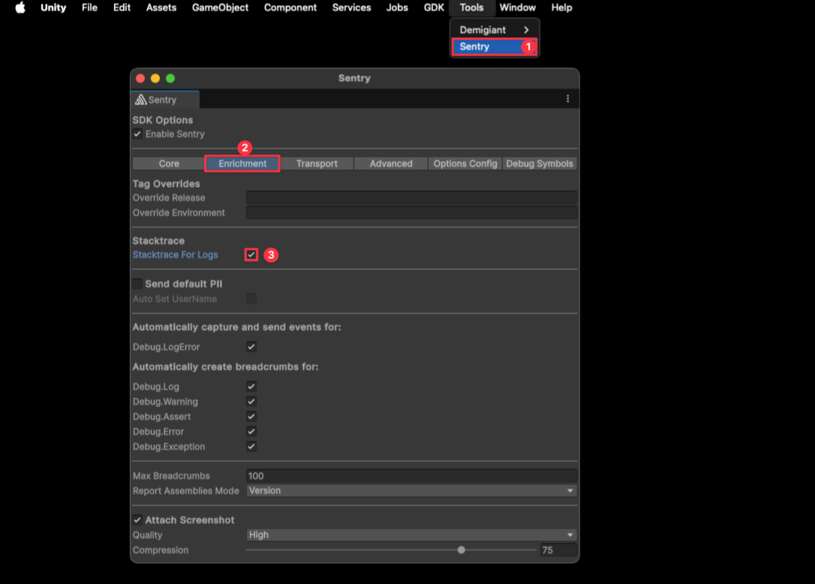Open the three-dot options menu in the Sentry window
Image resolution: width=815 pixels, height=584 pixels.
[567, 99]
